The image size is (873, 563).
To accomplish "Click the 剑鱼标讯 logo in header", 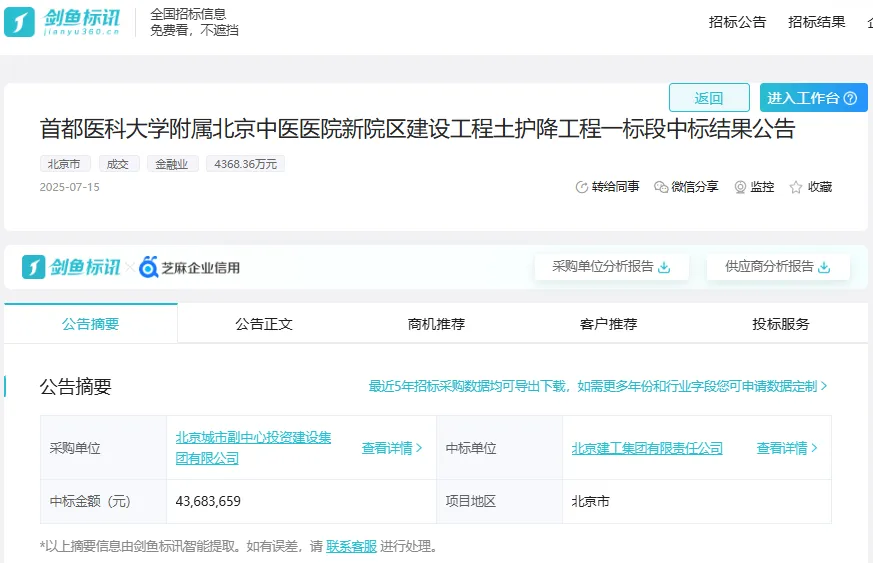I will [x=62, y=21].
